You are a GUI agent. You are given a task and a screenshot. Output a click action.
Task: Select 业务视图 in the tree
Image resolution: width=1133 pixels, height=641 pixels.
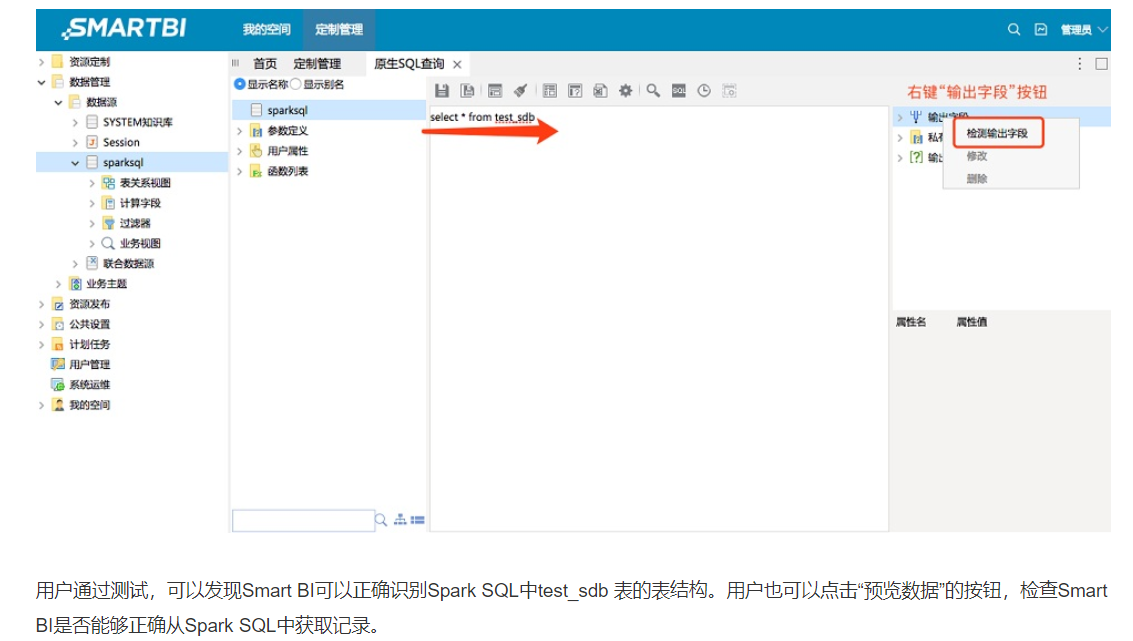click(x=140, y=244)
